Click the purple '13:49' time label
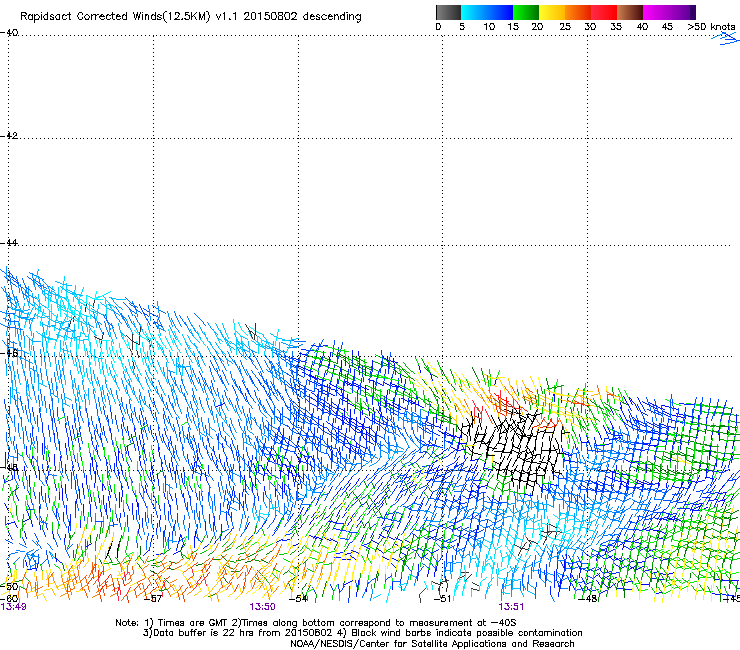Image resolution: width=740 pixels, height=650 pixels. coord(13,607)
